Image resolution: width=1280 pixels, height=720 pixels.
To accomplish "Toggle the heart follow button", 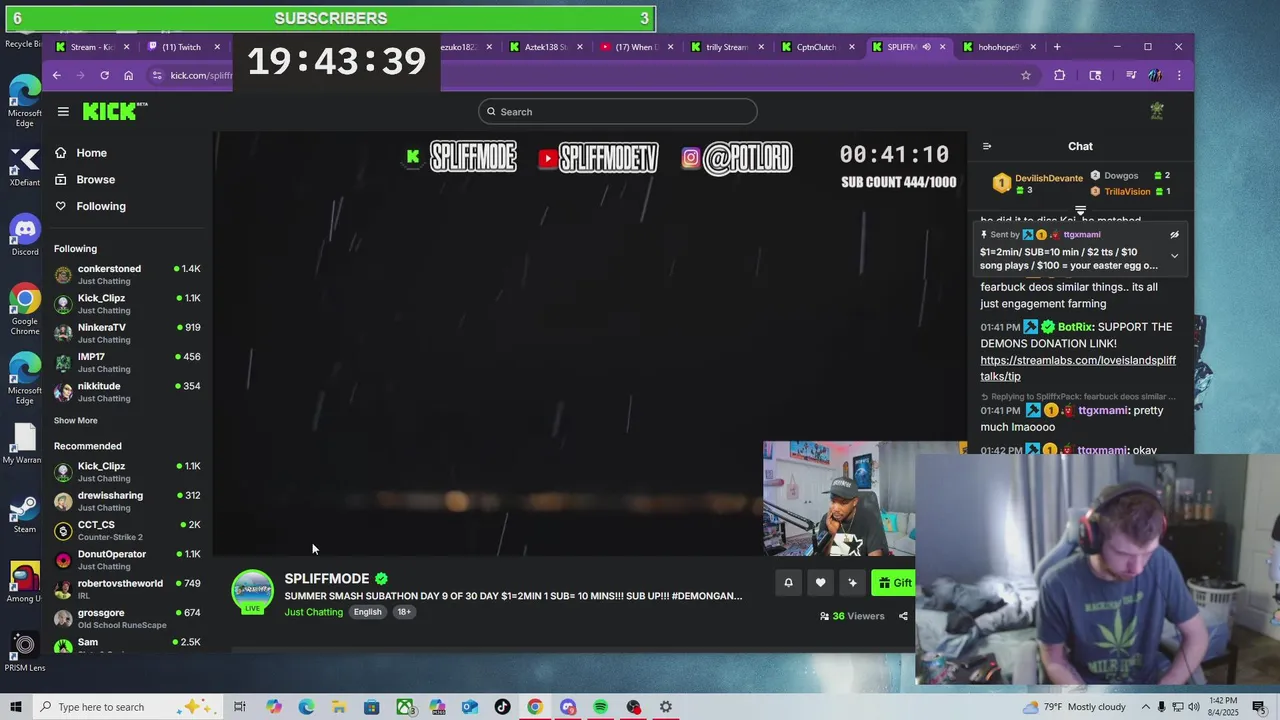I will click(x=820, y=583).
